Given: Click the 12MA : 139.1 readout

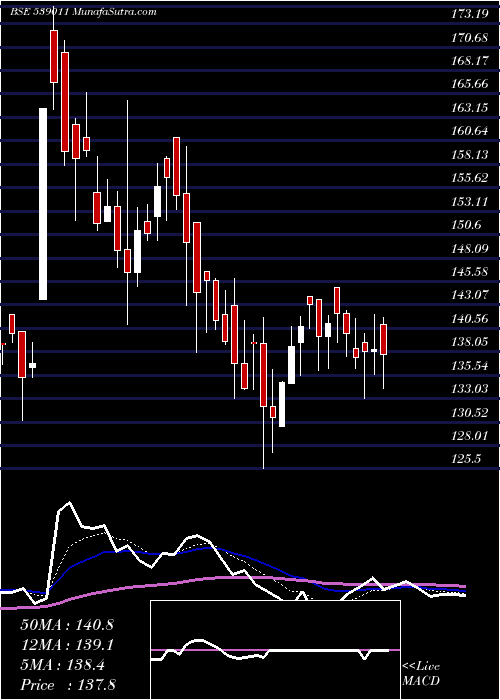Looking at the screenshot, I should [67, 645].
